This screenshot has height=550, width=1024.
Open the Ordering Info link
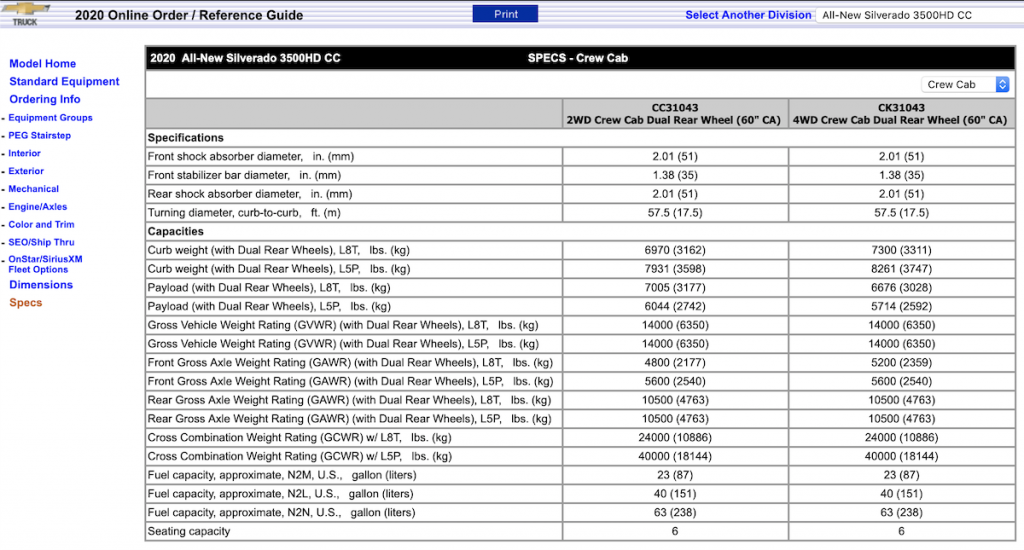click(44, 99)
